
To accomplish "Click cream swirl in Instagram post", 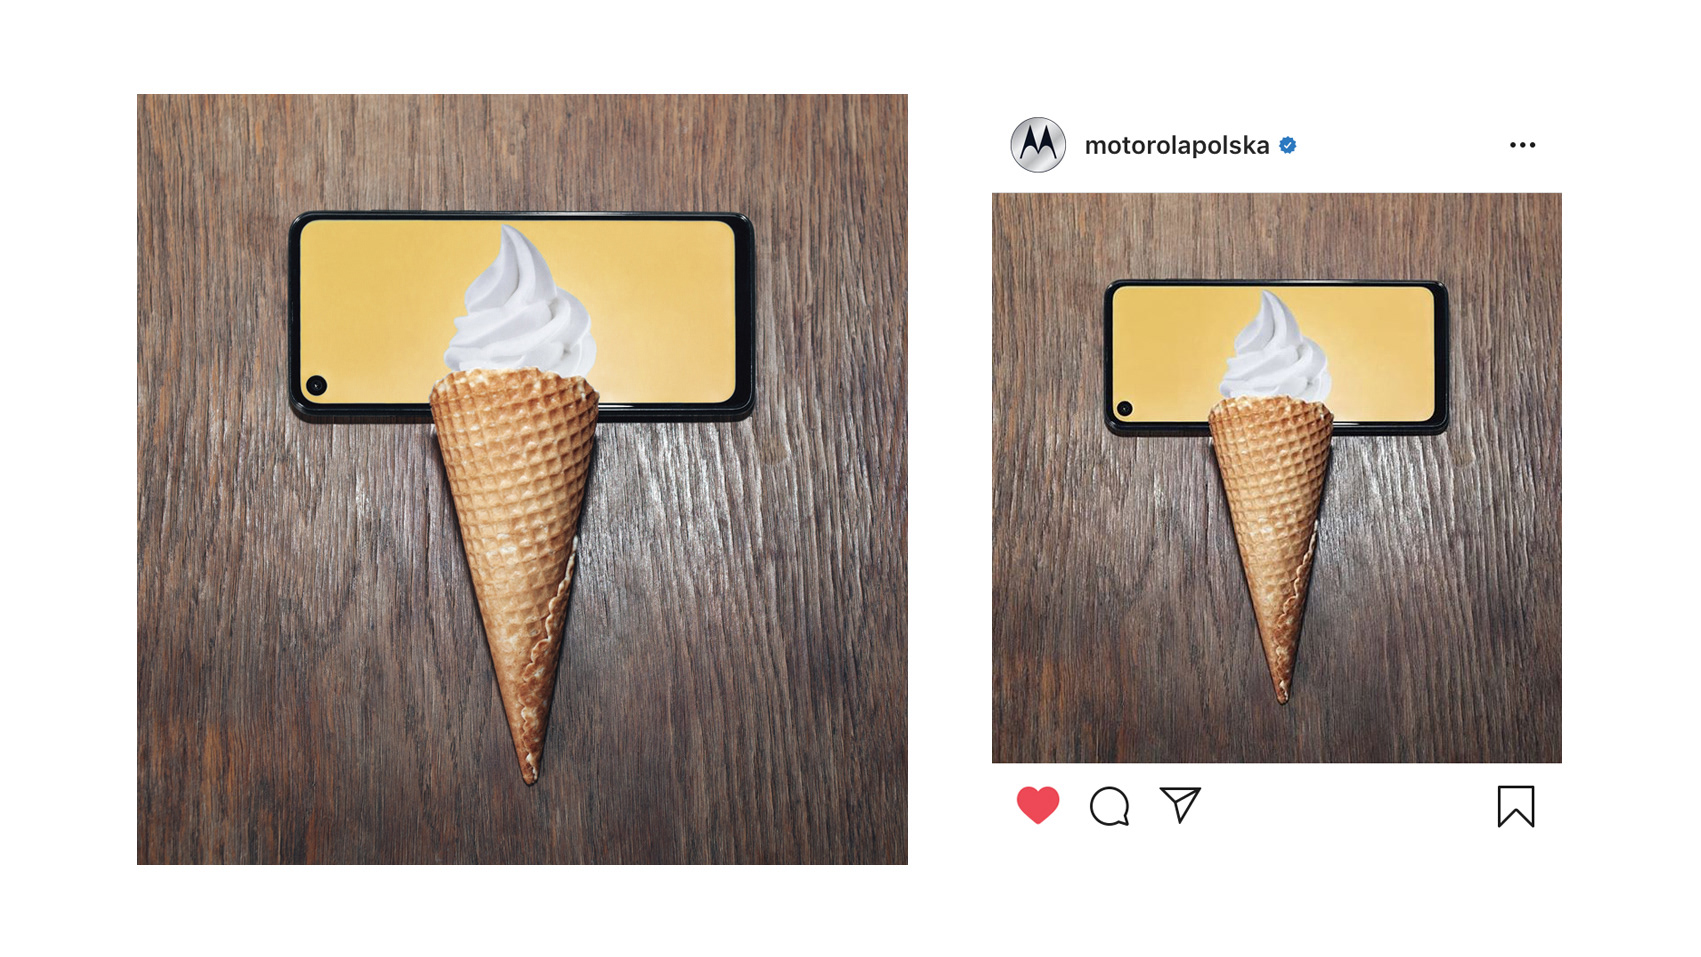I will tap(1274, 350).
